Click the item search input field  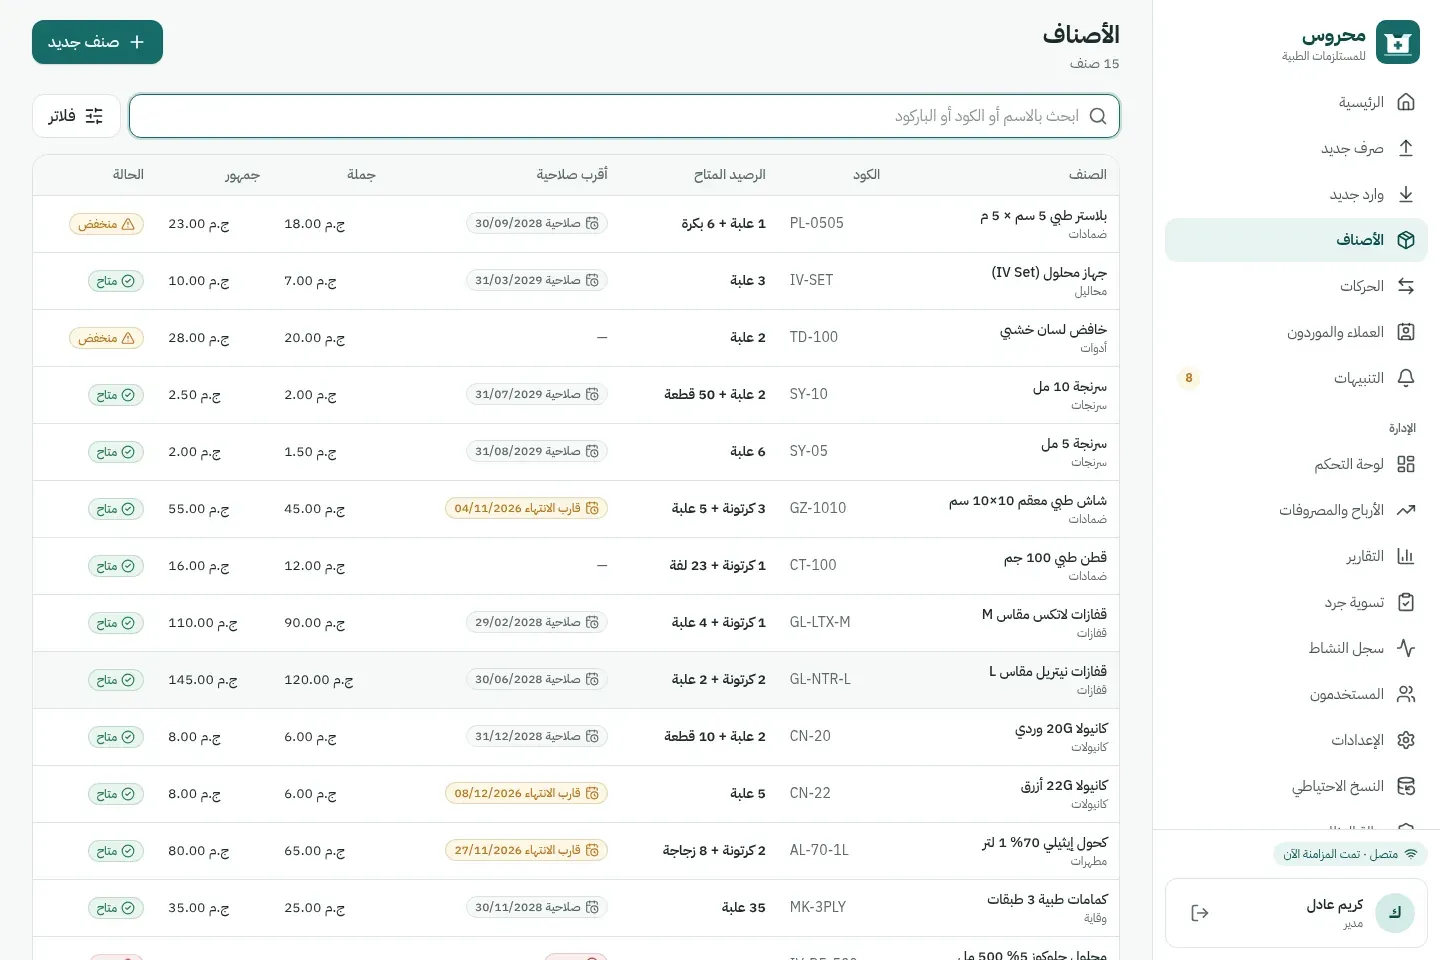pyautogui.click(x=625, y=116)
